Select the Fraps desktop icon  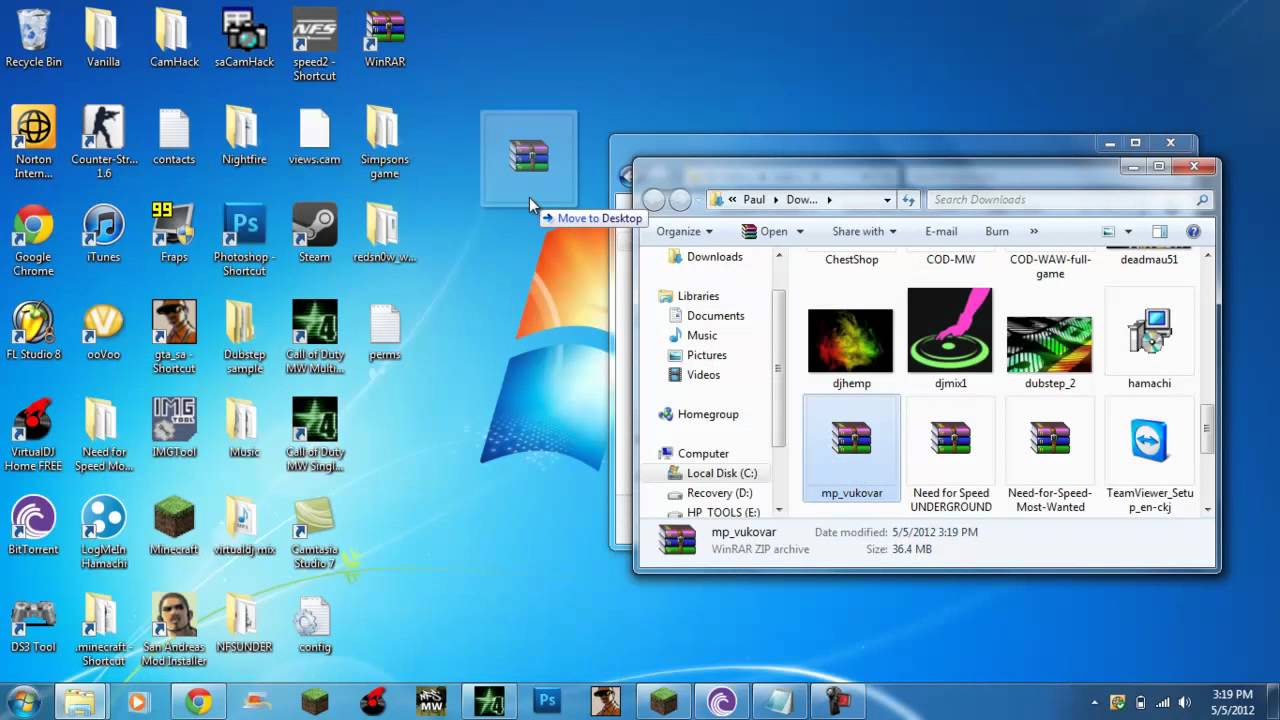pyautogui.click(x=174, y=234)
